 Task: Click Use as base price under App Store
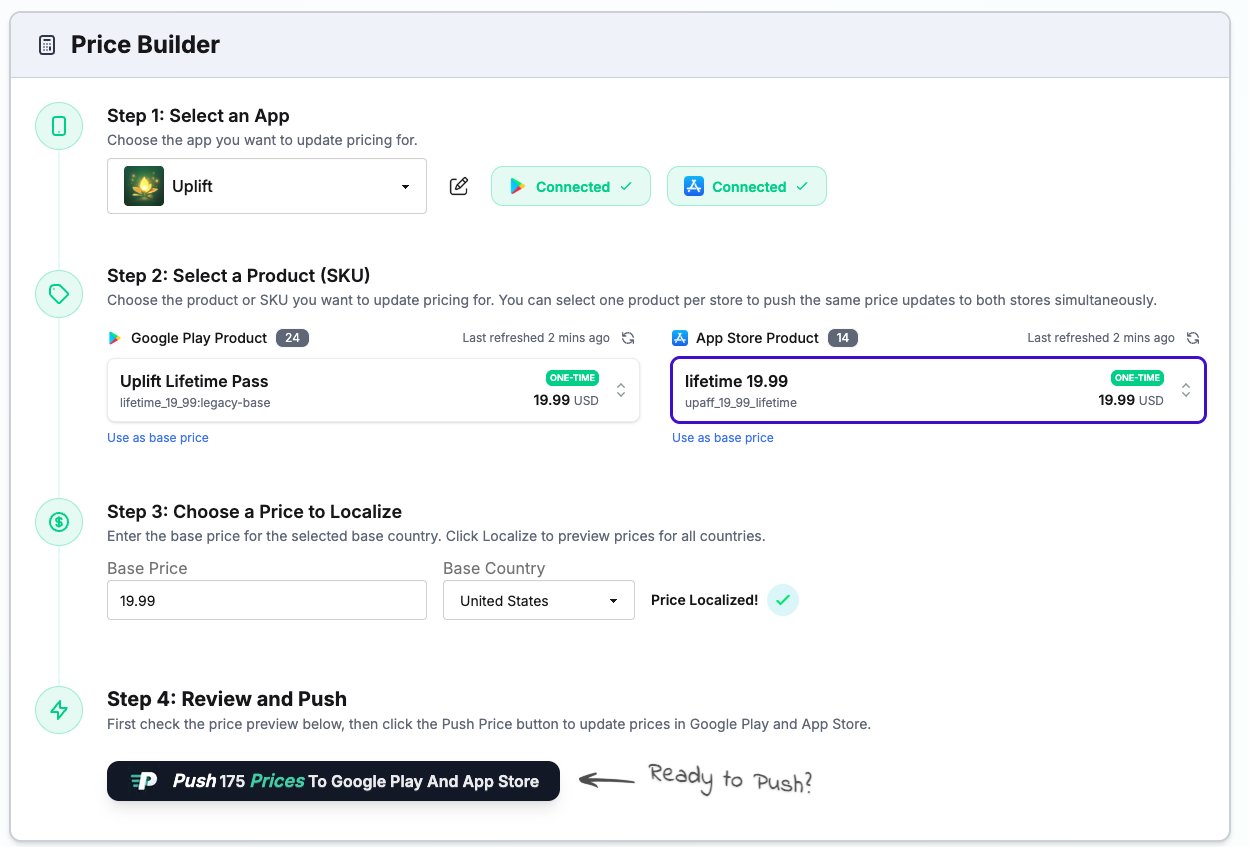pyautogui.click(x=722, y=438)
